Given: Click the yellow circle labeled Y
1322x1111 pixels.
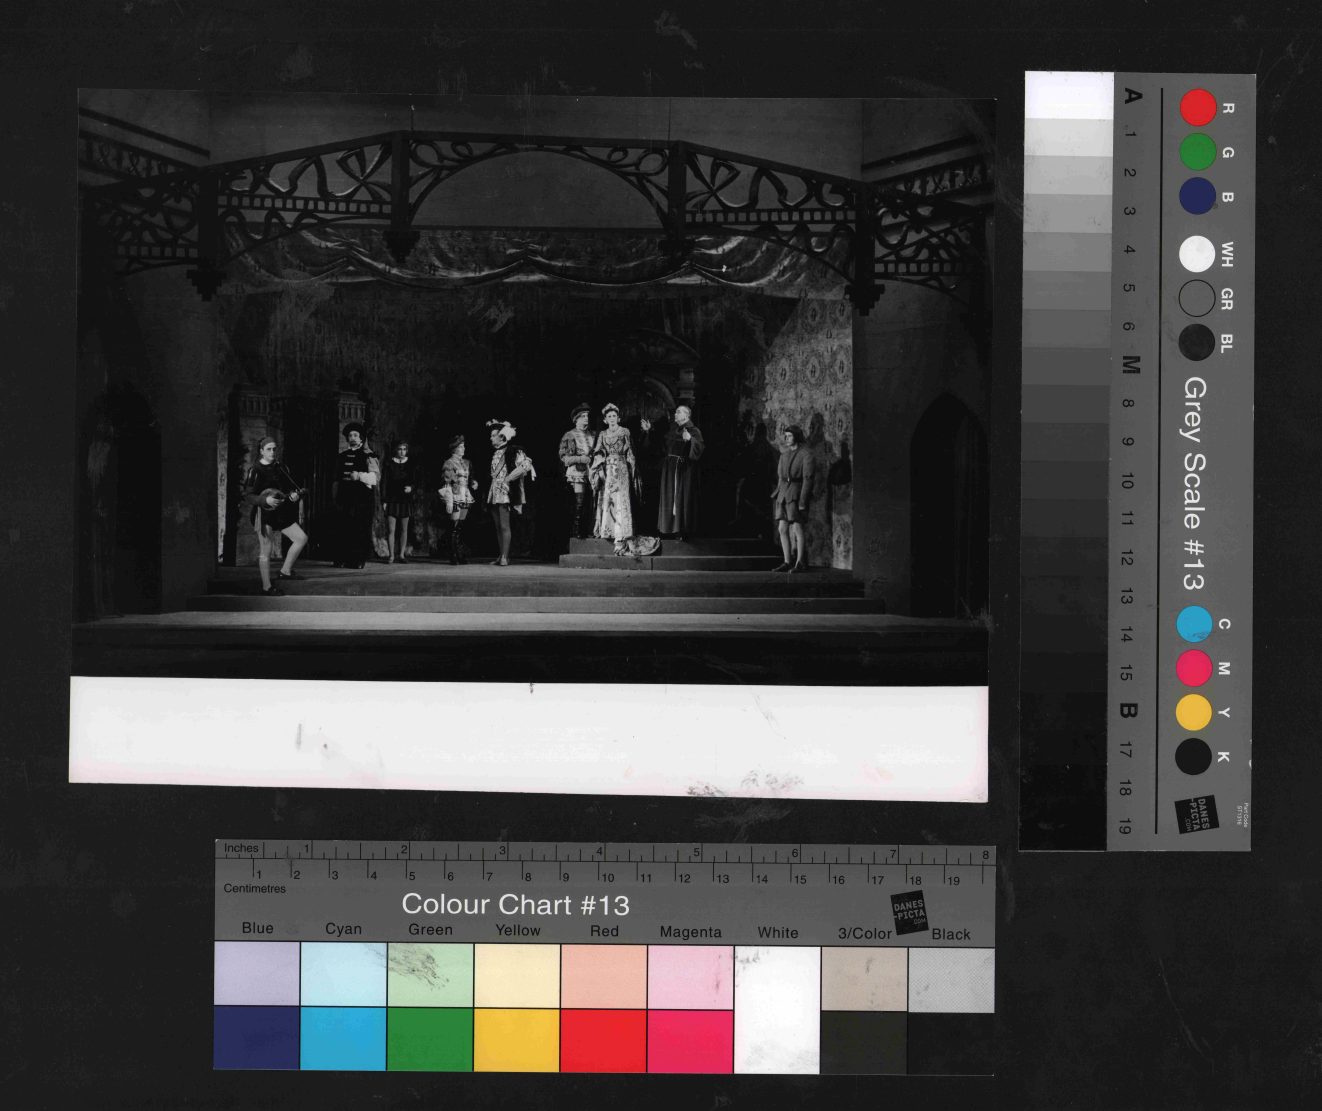Looking at the screenshot, I should point(1193,712).
